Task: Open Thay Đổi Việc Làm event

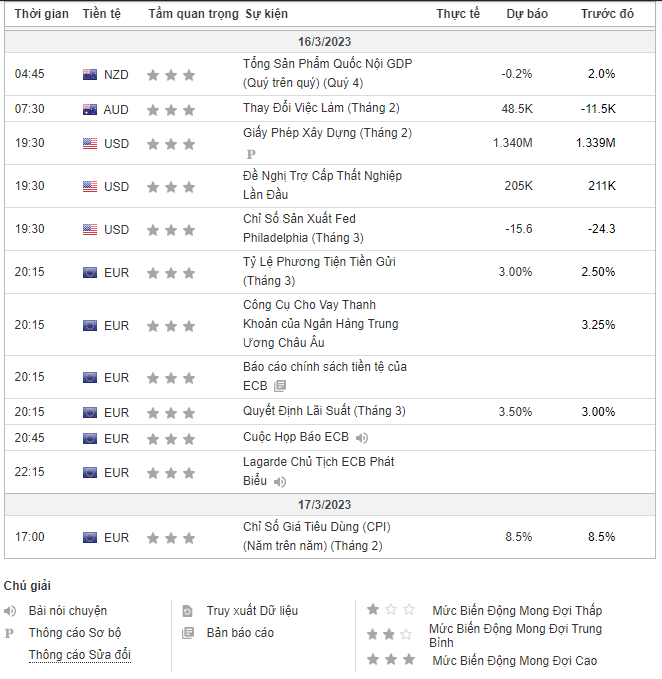Action: [320, 108]
